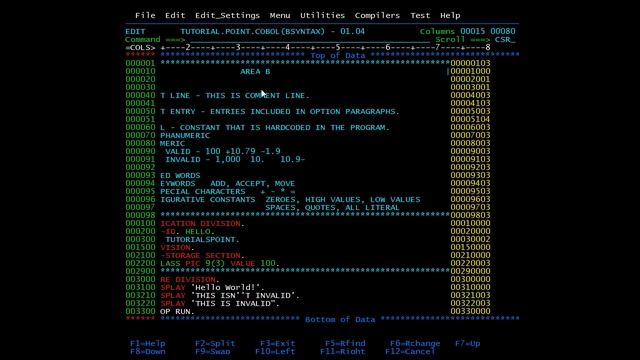The height and width of the screenshot is (360, 640).
Task: Open the Compilers menu
Action: (x=377, y=16)
